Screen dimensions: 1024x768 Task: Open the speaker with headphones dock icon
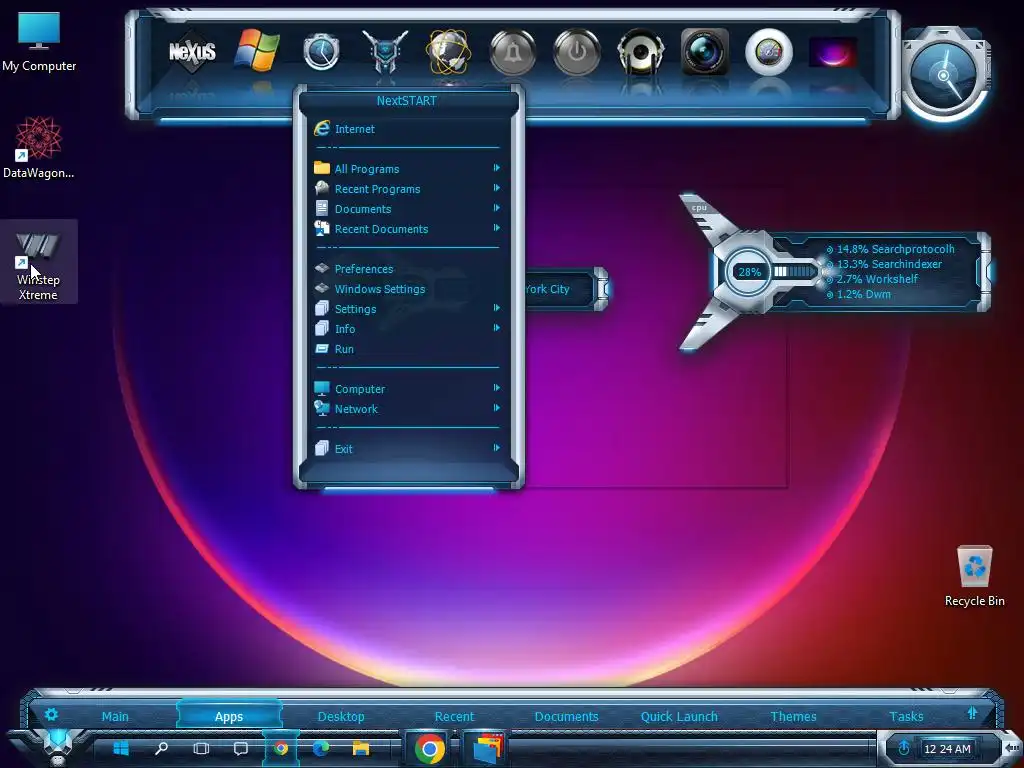coord(641,52)
